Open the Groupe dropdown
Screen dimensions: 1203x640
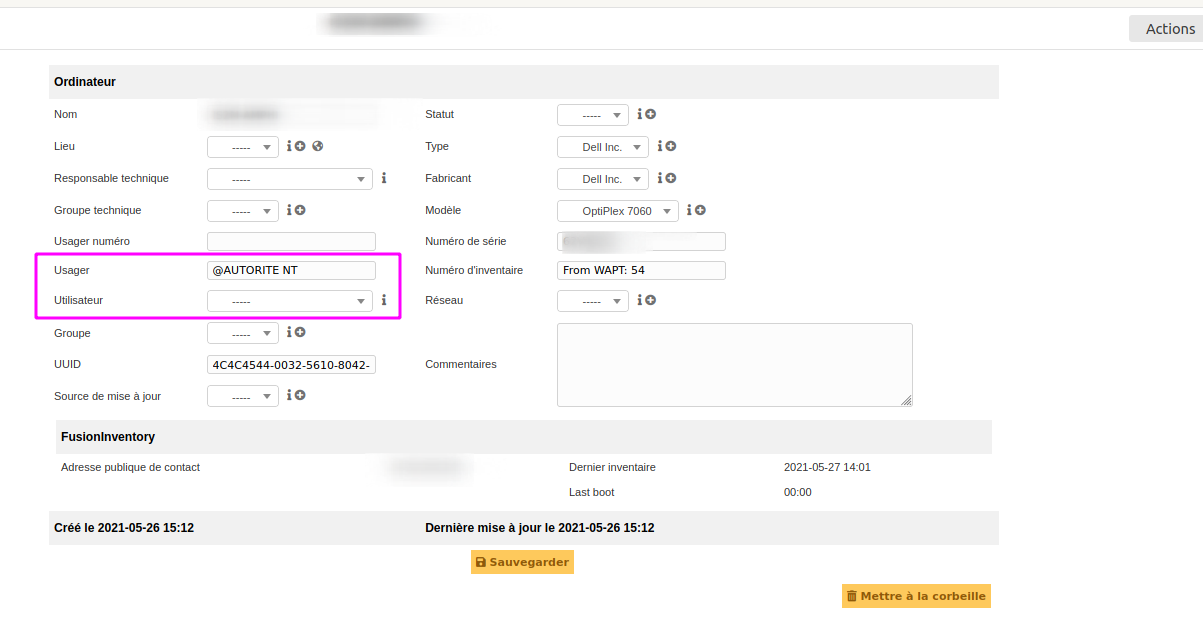coord(242,333)
